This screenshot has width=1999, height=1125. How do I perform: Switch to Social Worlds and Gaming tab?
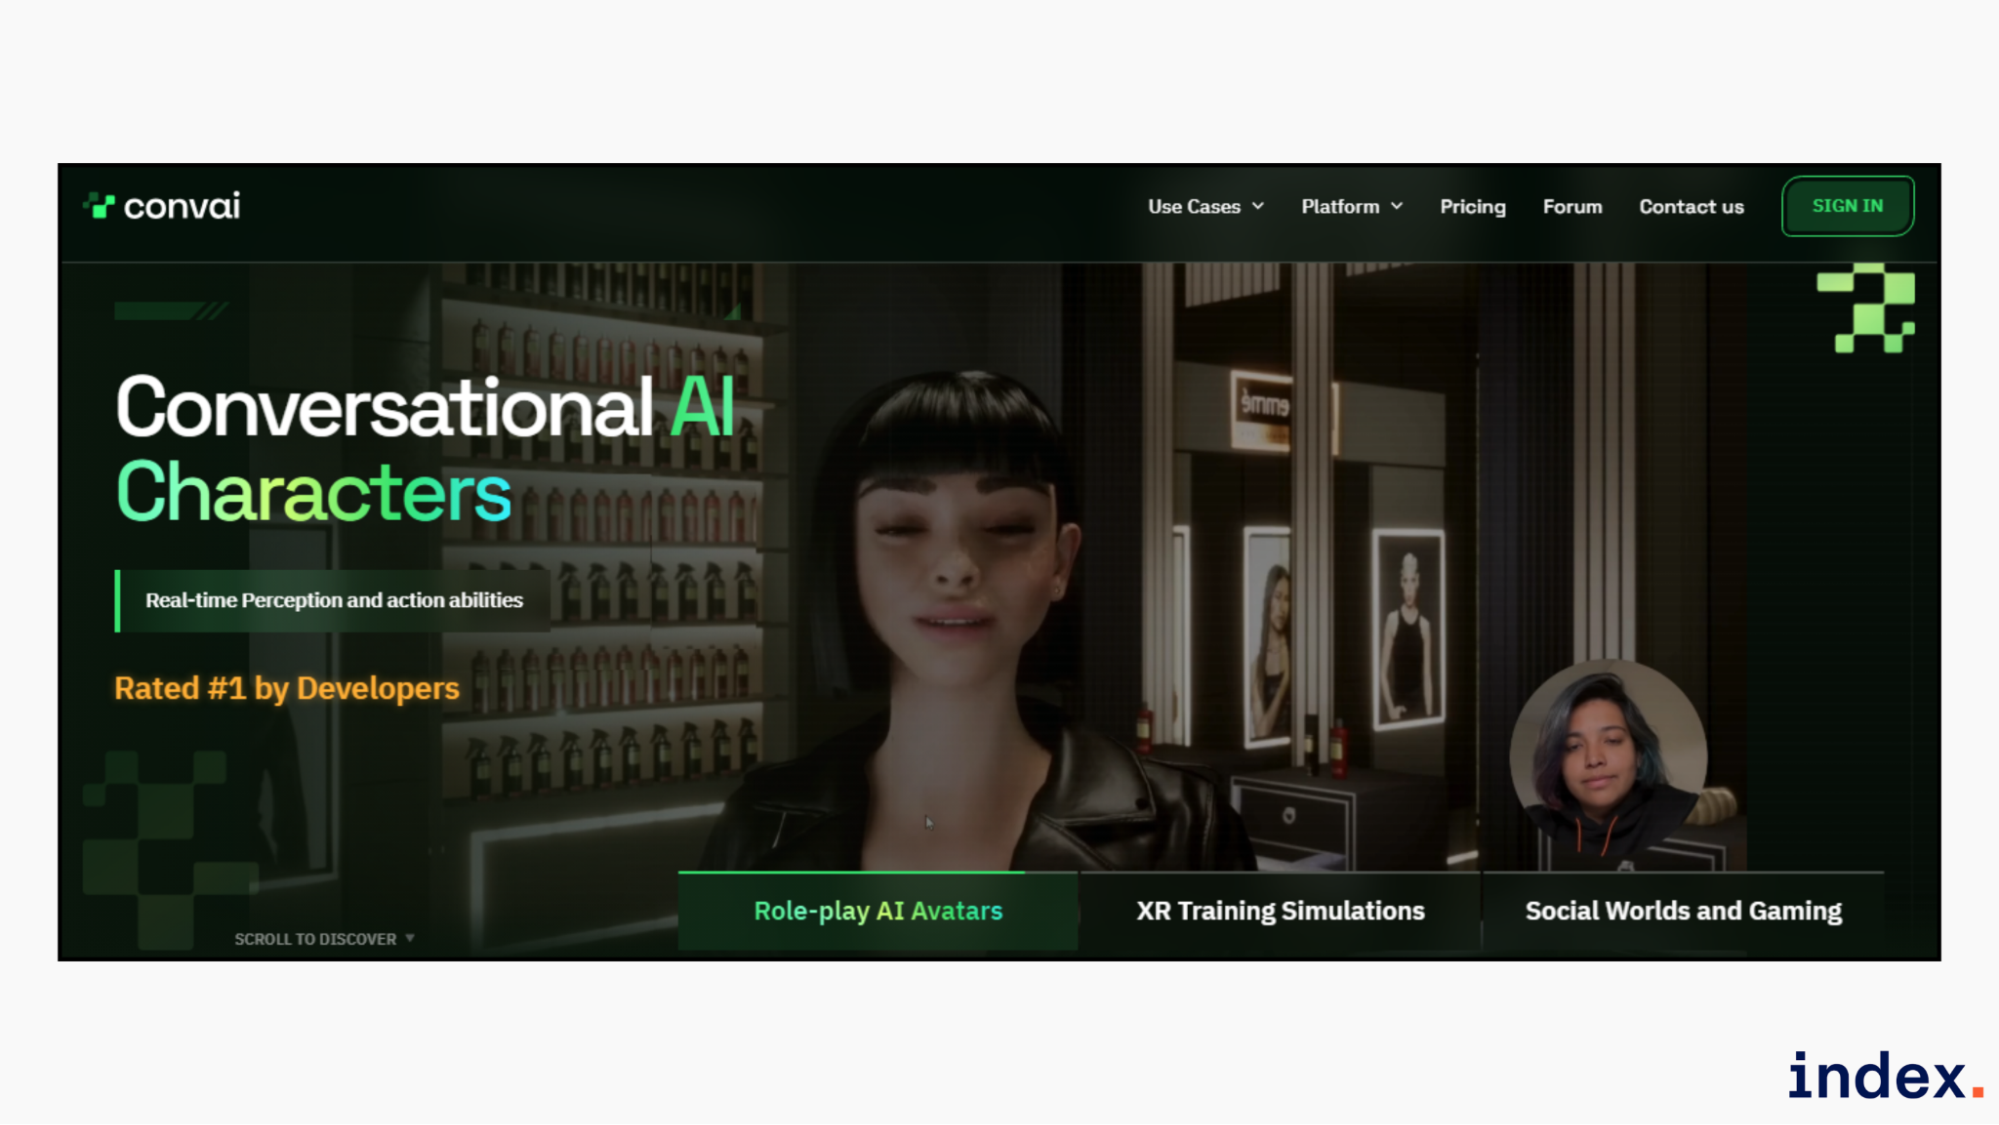(1683, 911)
